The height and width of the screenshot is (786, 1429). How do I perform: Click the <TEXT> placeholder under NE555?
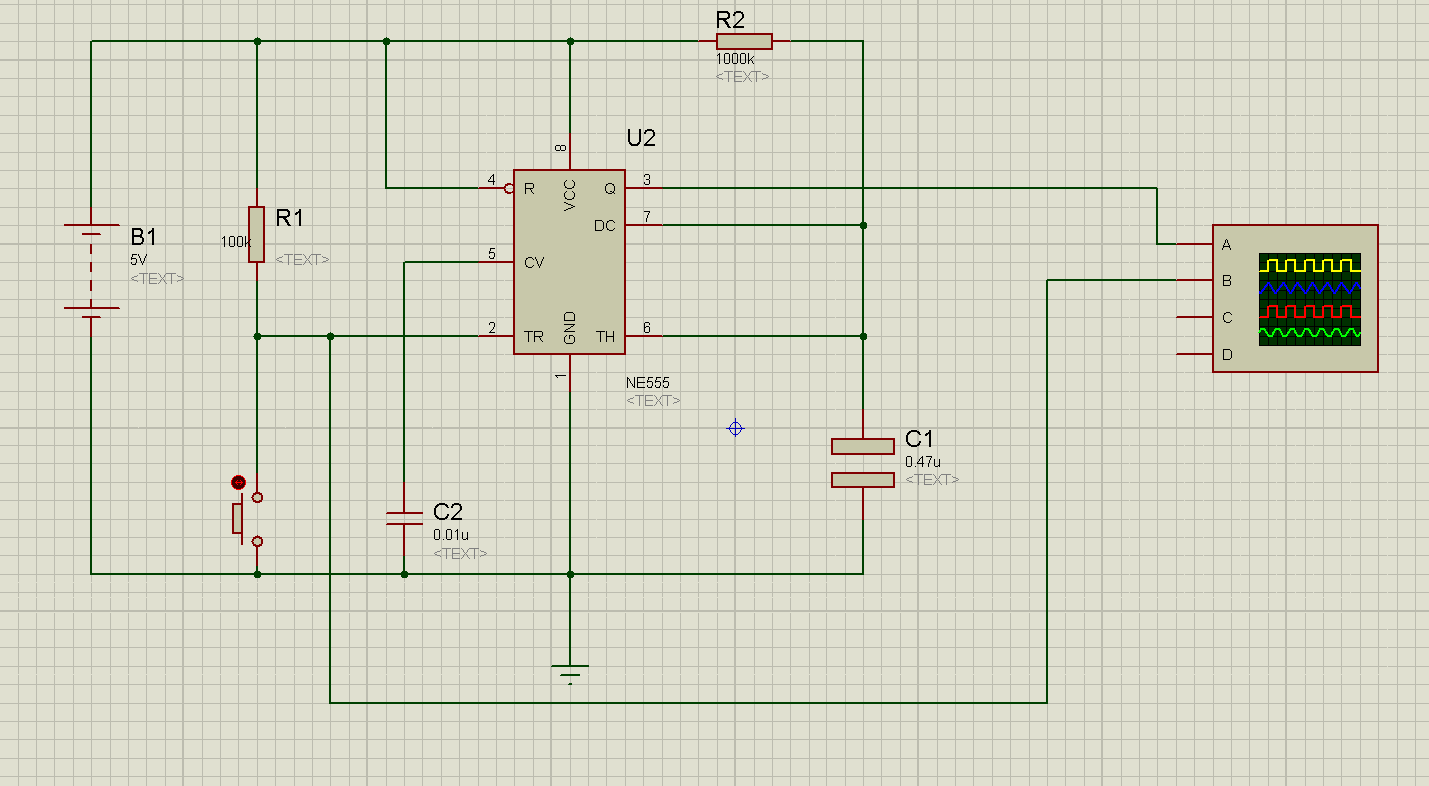(x=653, y=400)
